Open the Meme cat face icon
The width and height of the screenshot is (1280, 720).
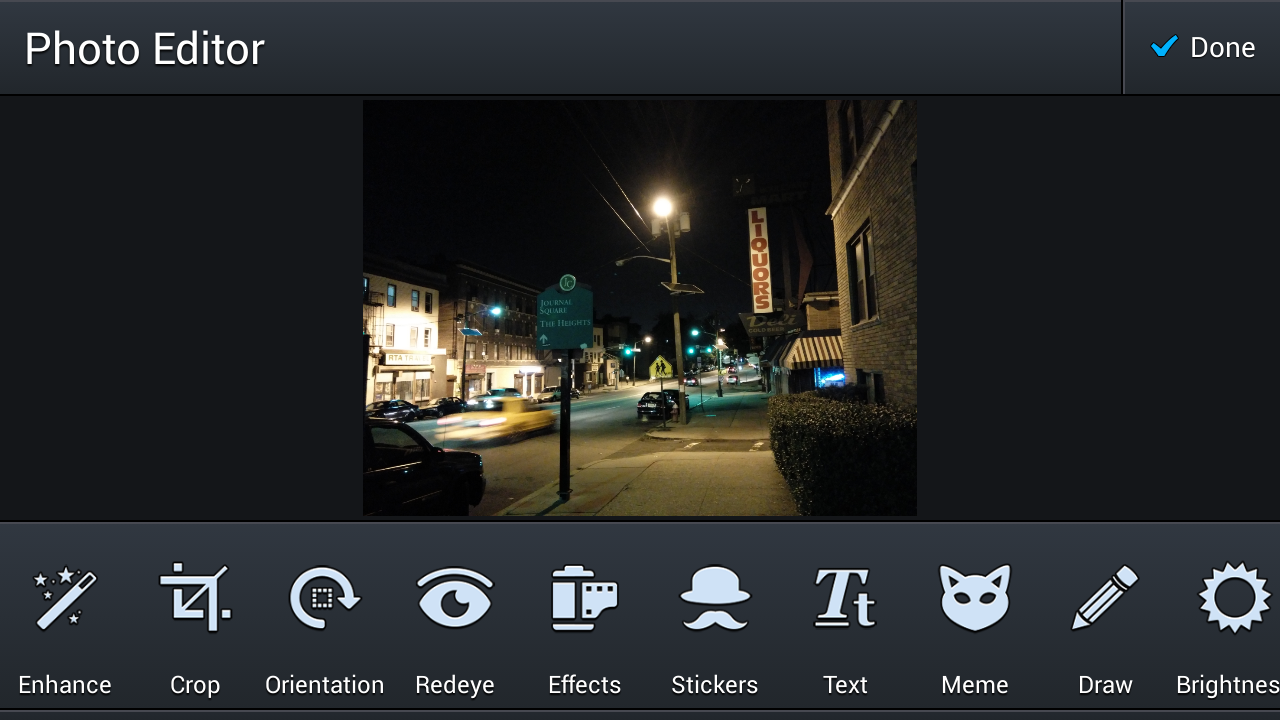(975, 598)
